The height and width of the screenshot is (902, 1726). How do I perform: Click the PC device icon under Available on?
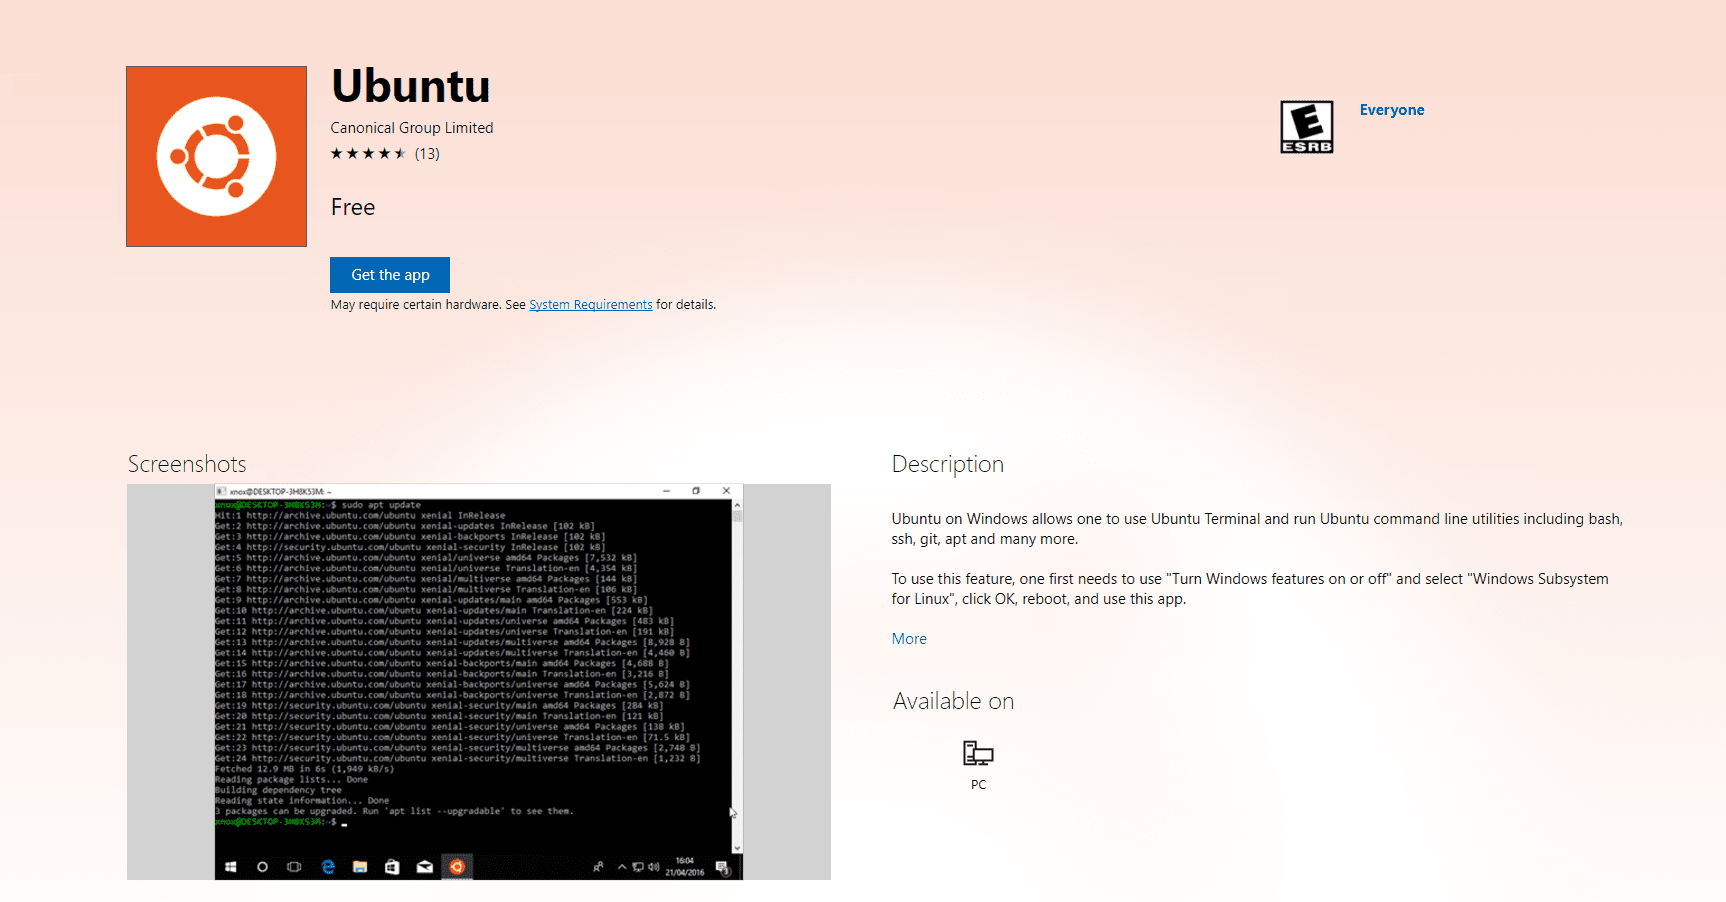pyautogui.click(x=978, y=753)
